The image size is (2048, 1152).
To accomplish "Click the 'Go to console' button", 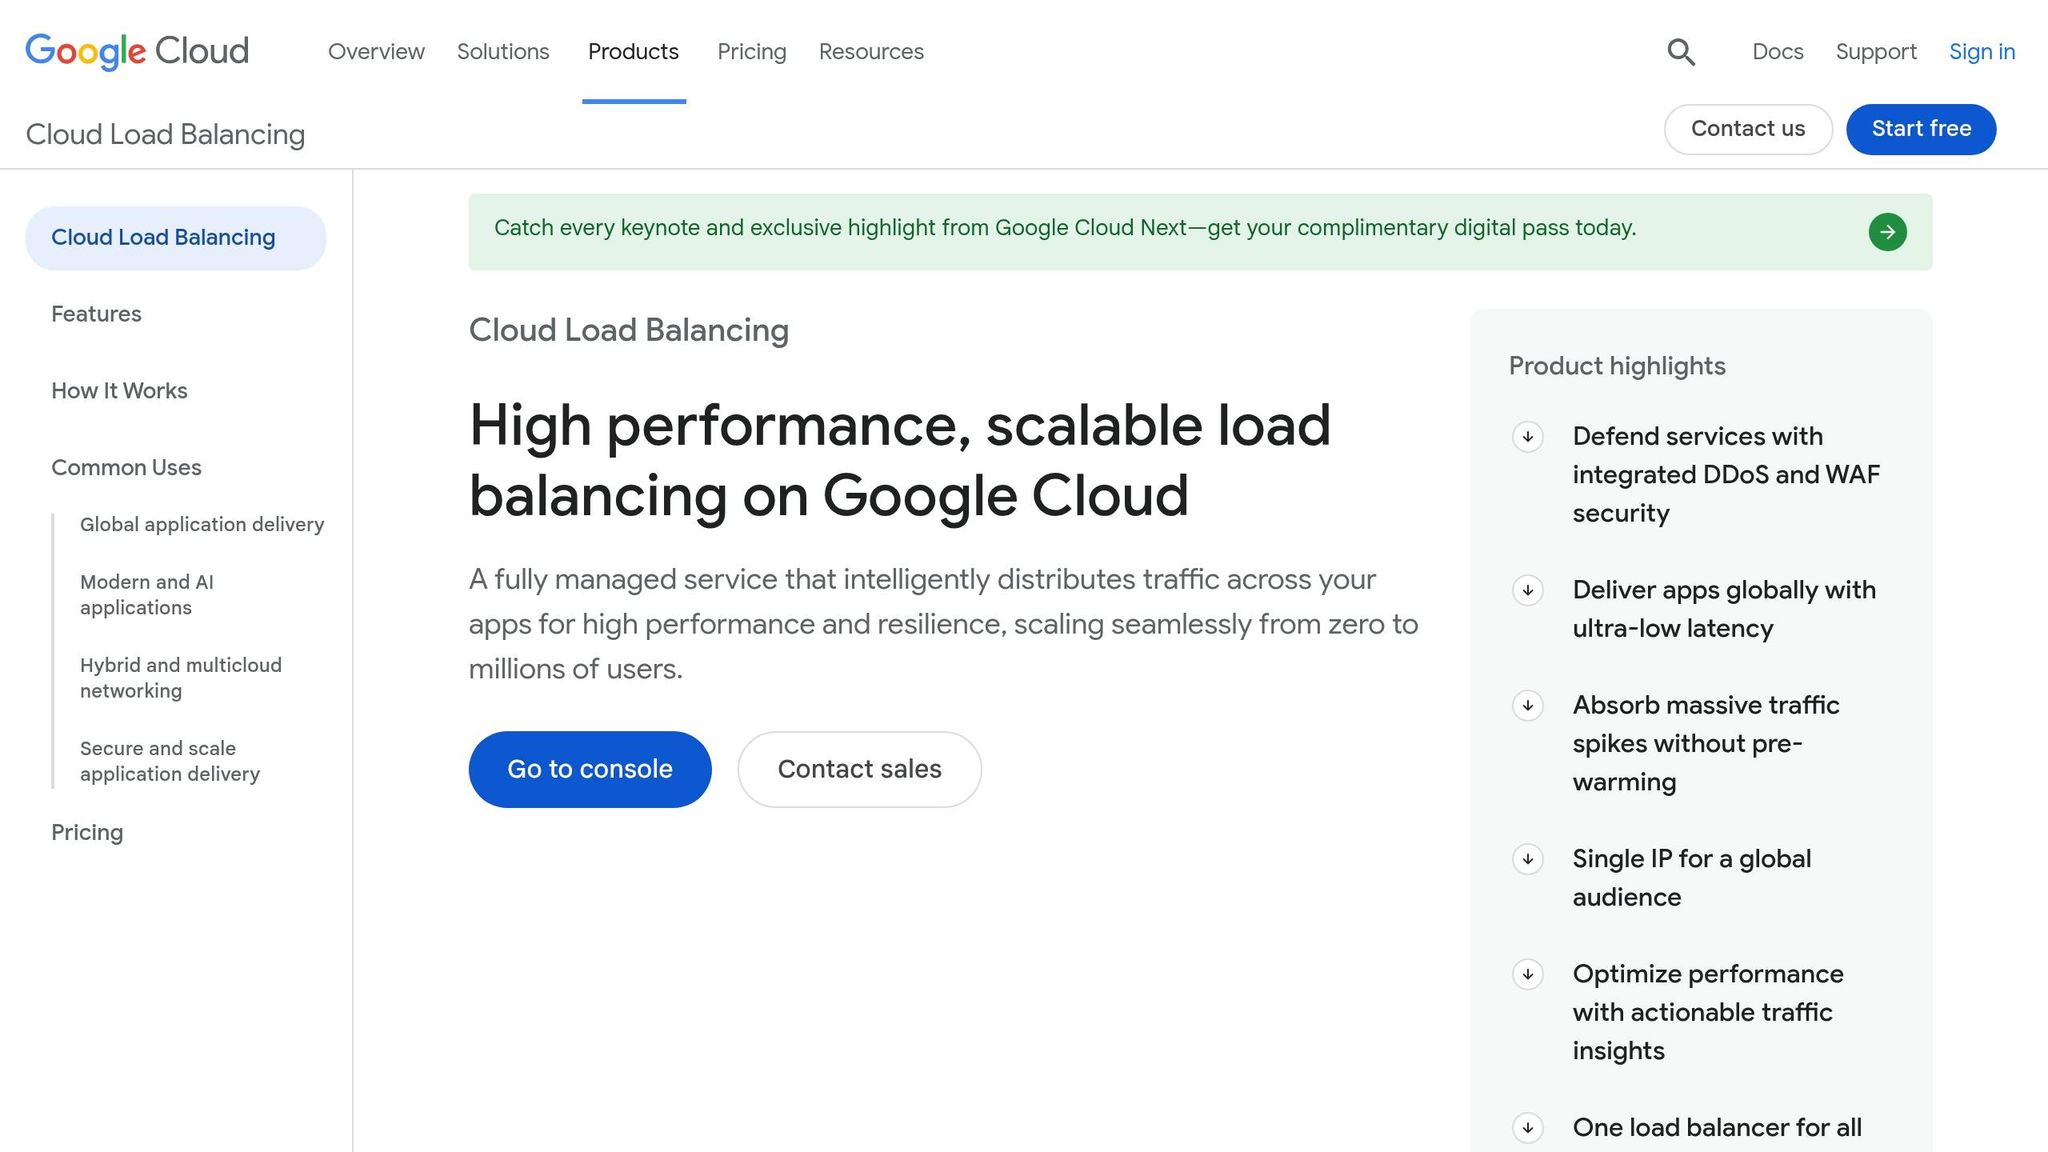I will coord(589,769).
